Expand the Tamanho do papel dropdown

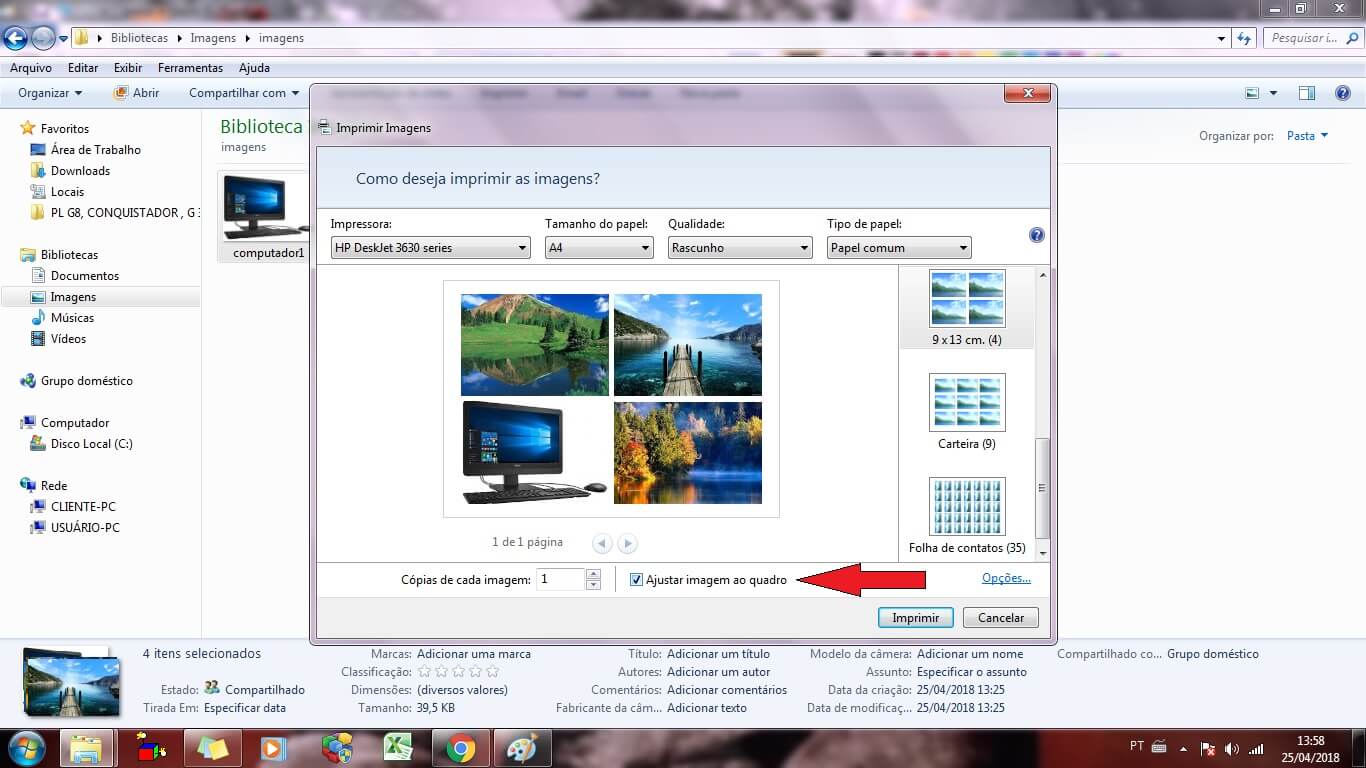click(x=598, y=248)
